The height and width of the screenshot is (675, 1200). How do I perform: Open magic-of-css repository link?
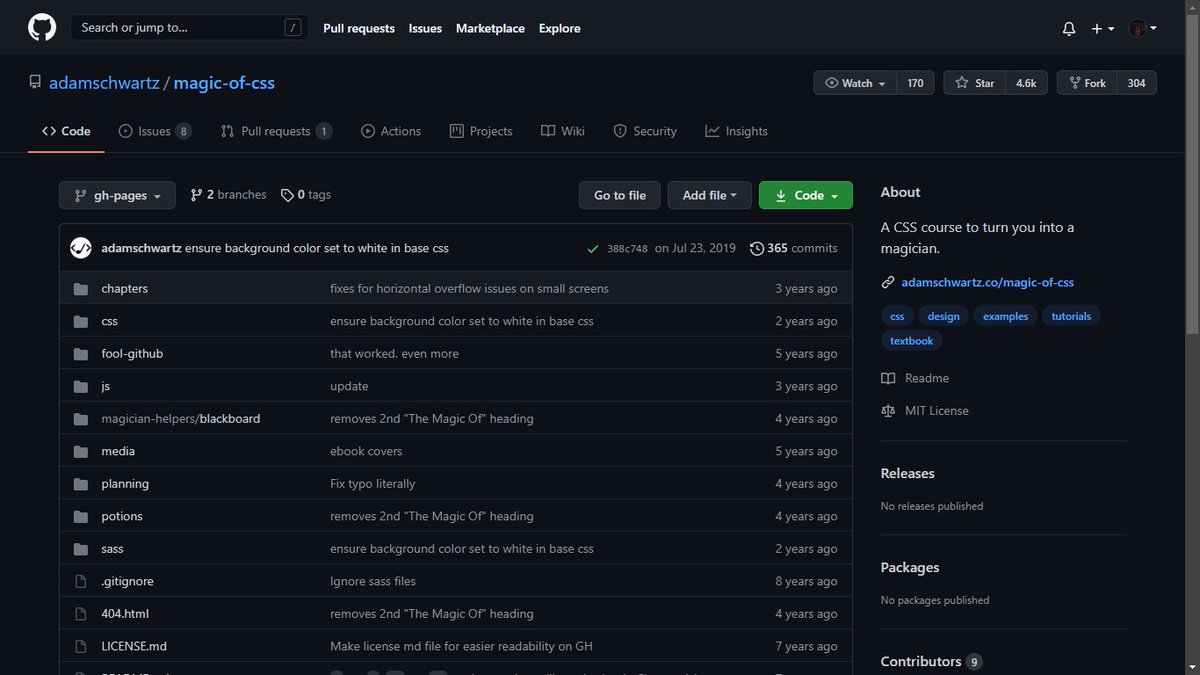click(224, 83)
